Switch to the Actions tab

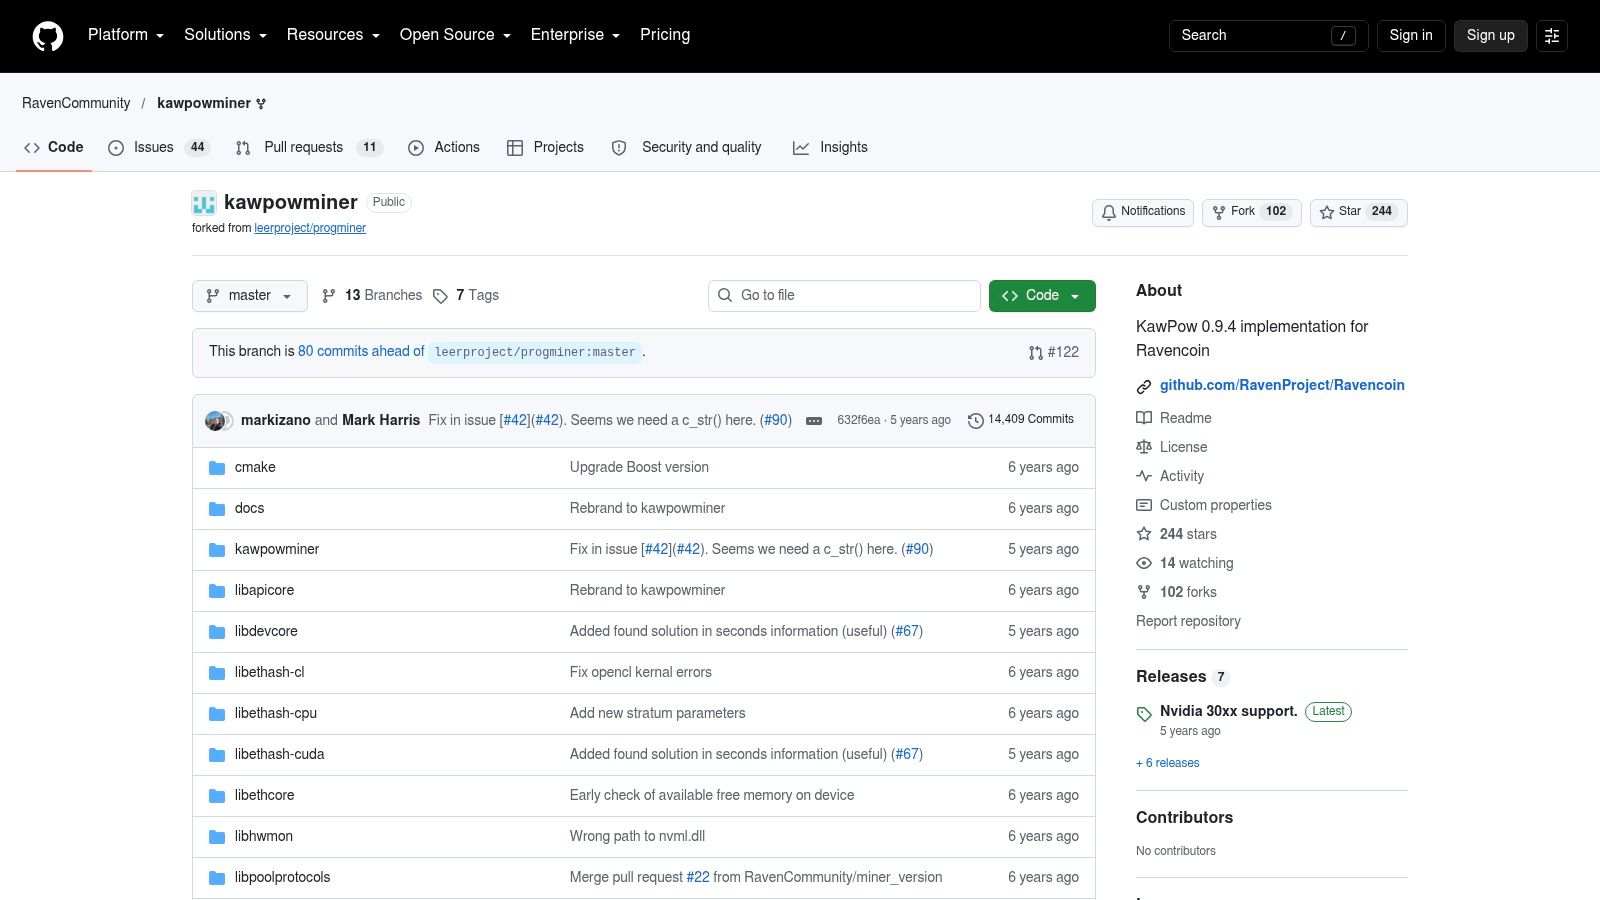[444, 148]
